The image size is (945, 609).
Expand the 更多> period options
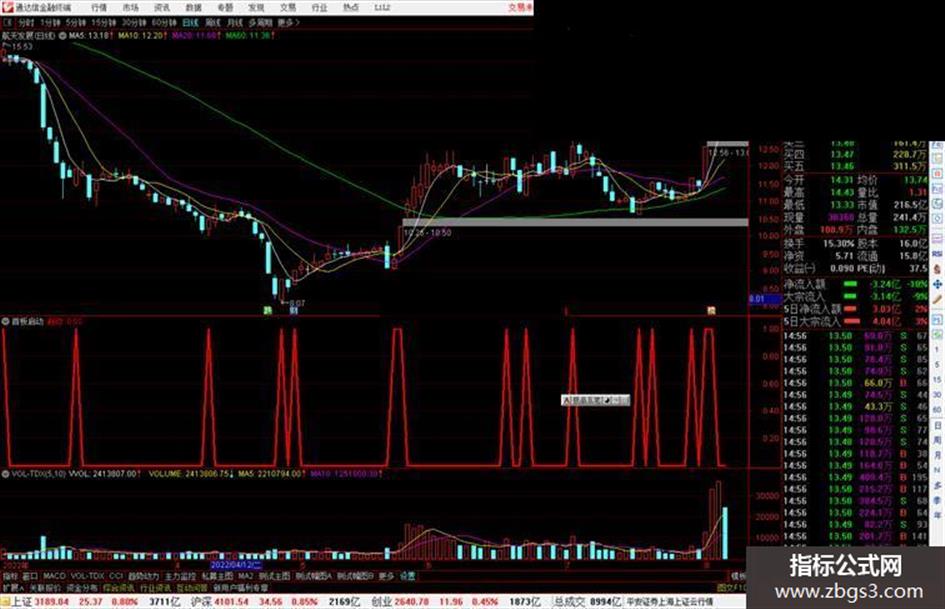(288, 23)
